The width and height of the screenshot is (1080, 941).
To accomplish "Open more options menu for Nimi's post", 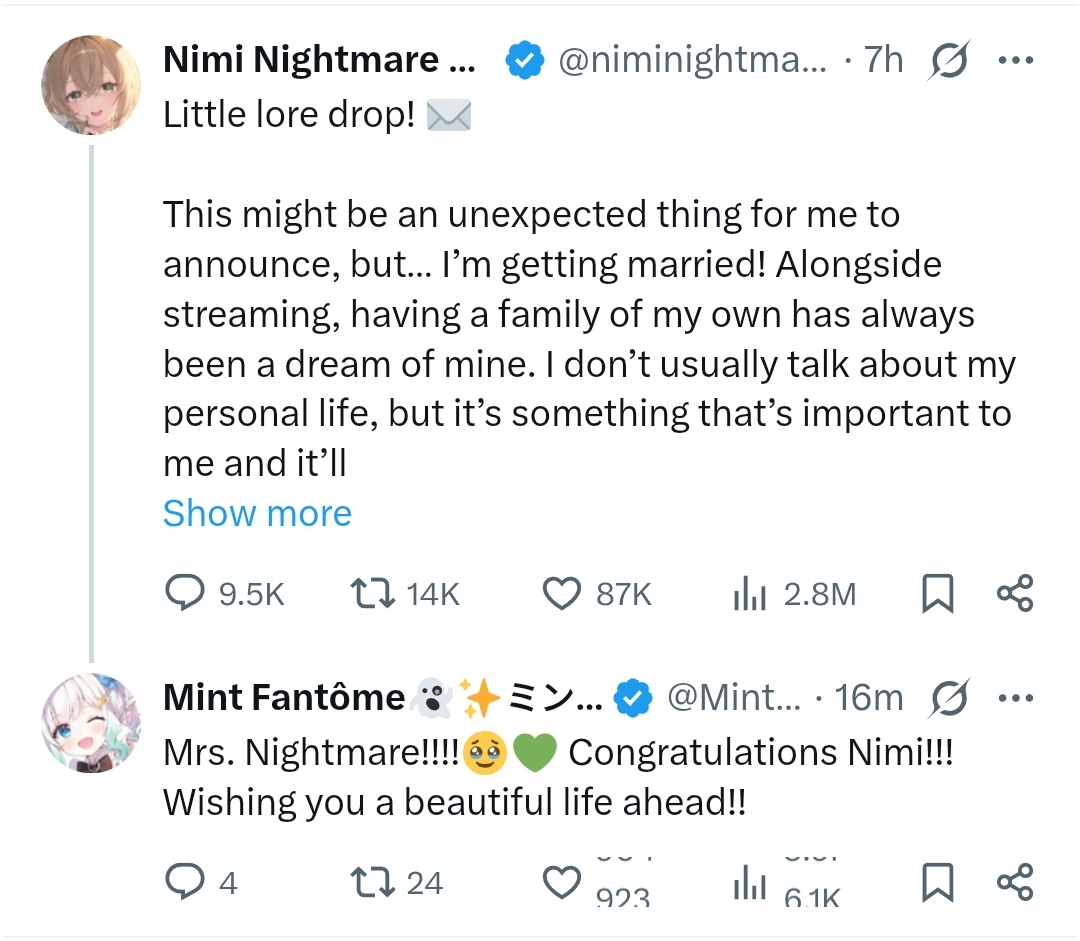I will pos(1015,61).
